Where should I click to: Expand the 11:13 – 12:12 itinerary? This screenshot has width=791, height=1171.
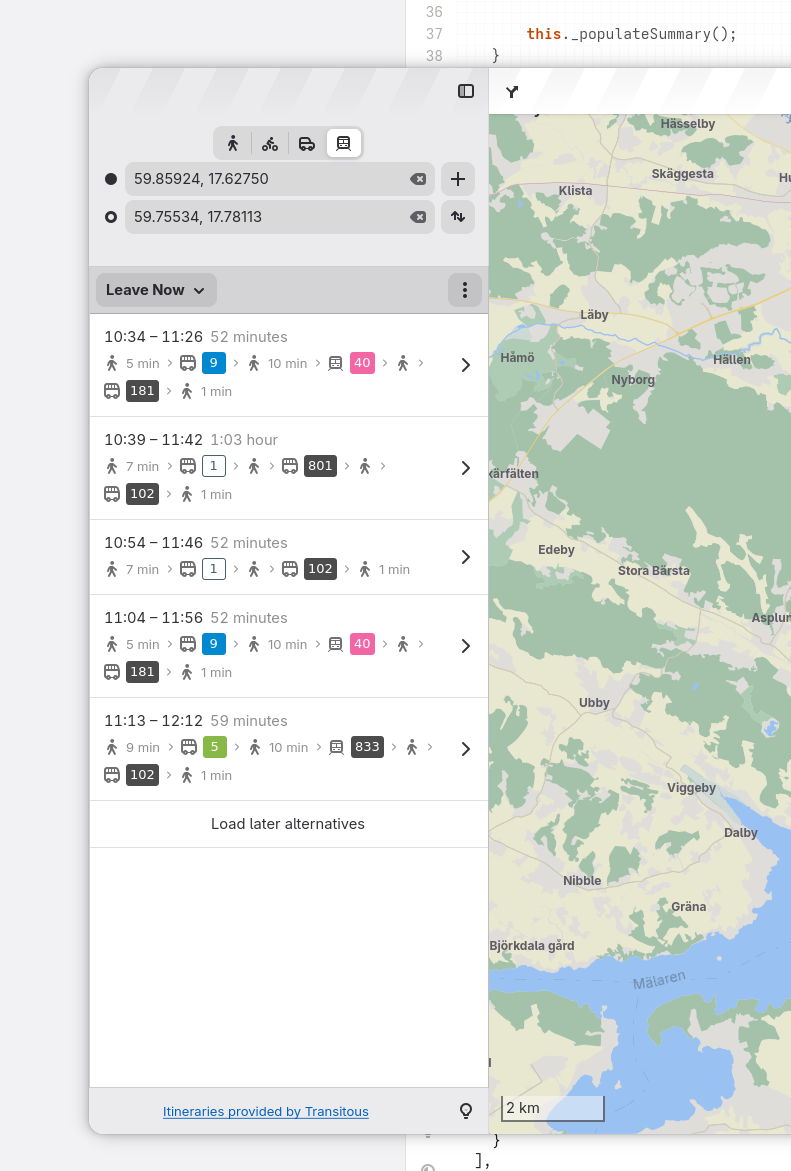(x=288, y=749)
